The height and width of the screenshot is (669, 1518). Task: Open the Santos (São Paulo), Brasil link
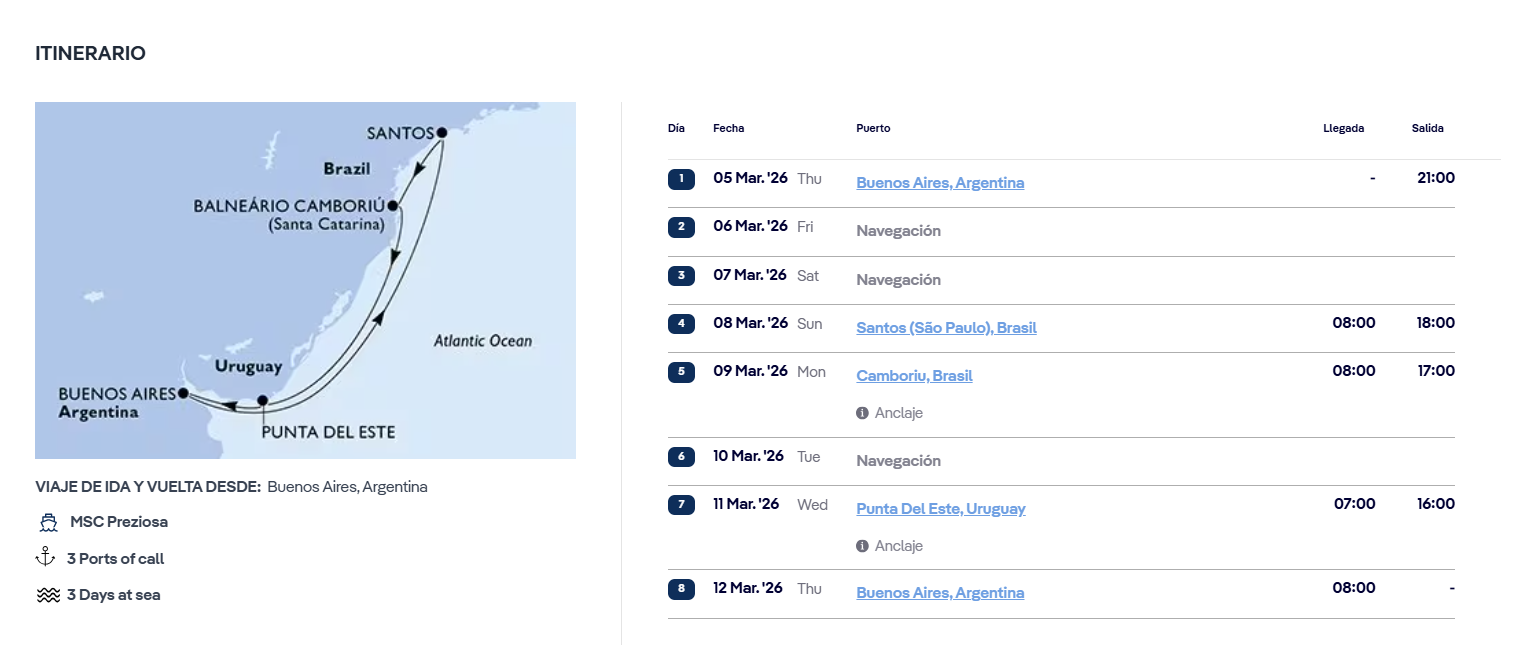[x=946, y=328]
